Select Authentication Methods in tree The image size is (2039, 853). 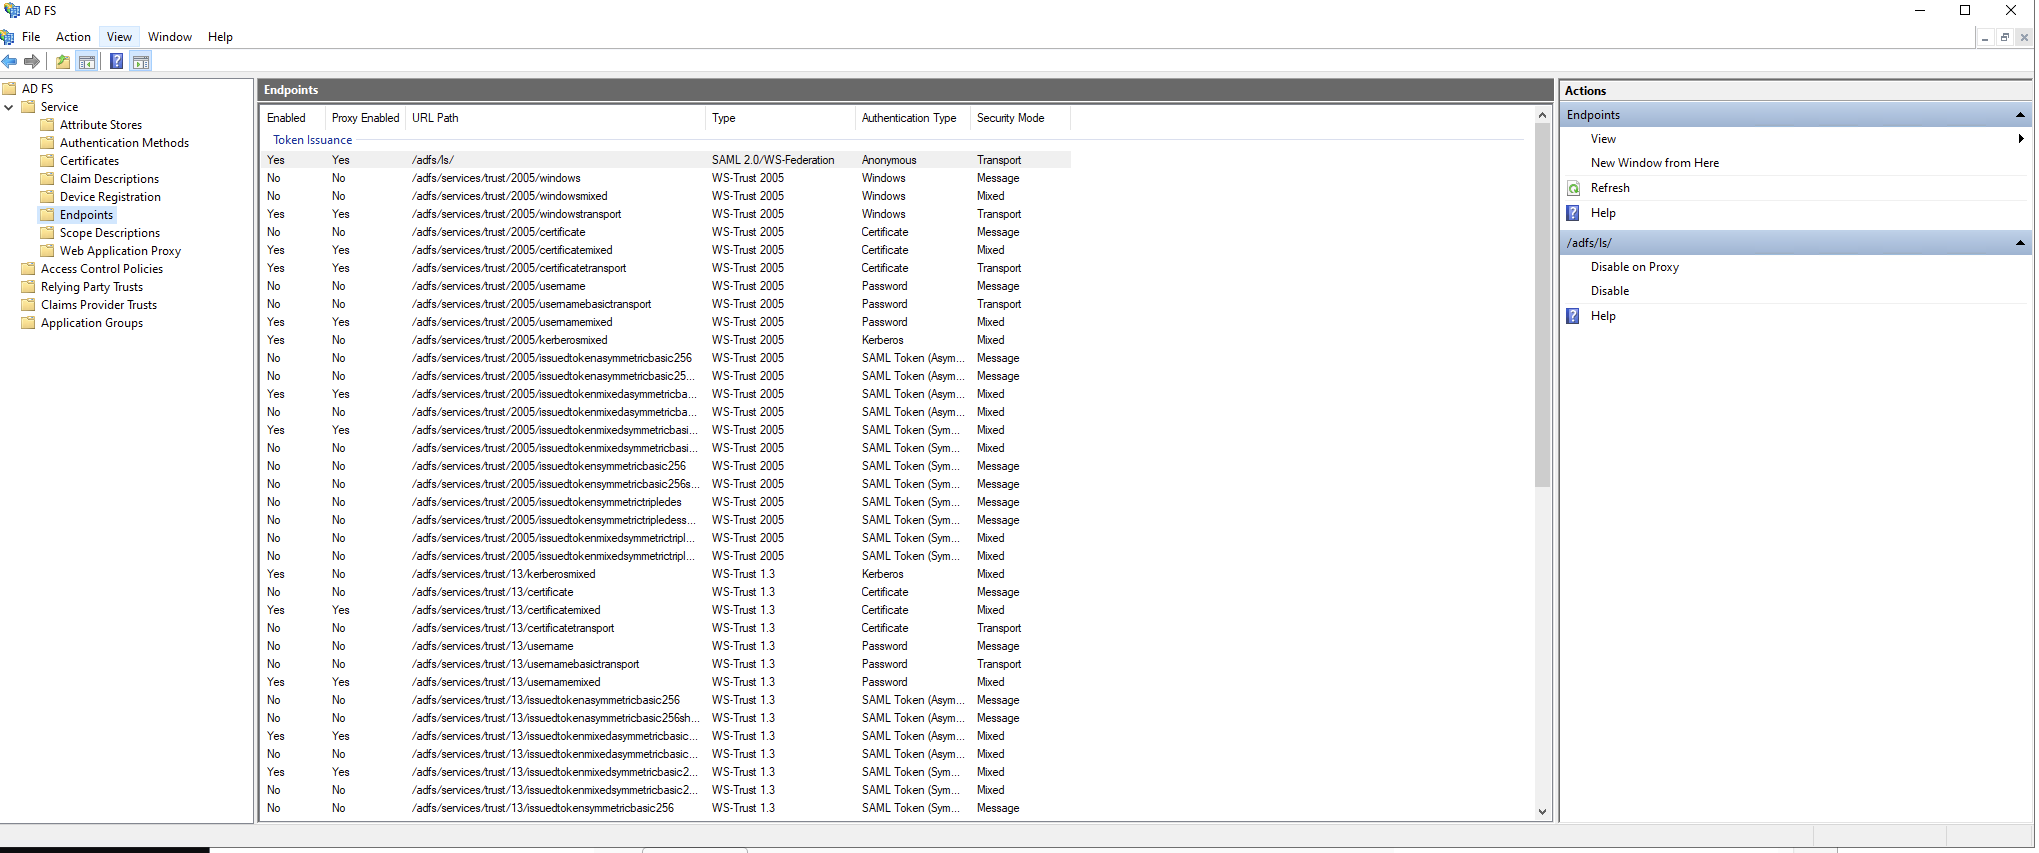pyautogui.click(x=124, y=143)
